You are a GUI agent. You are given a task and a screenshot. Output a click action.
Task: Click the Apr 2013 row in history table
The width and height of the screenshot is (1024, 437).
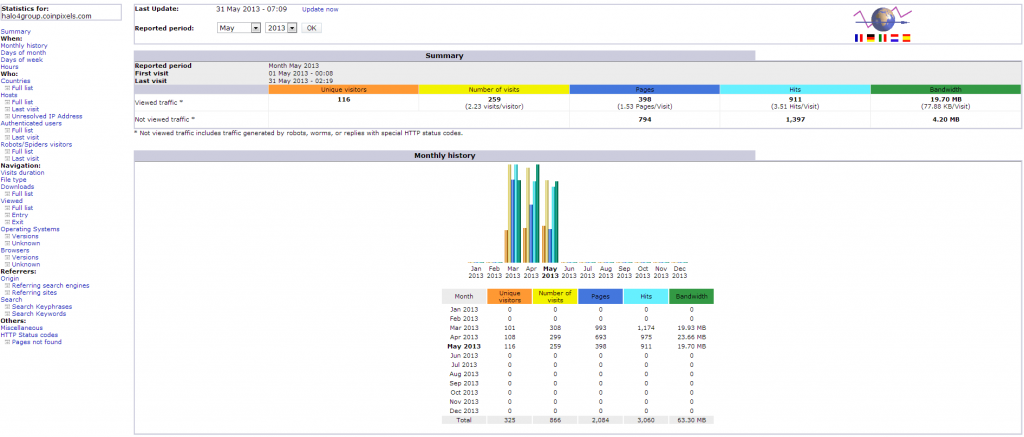(578, 336)
